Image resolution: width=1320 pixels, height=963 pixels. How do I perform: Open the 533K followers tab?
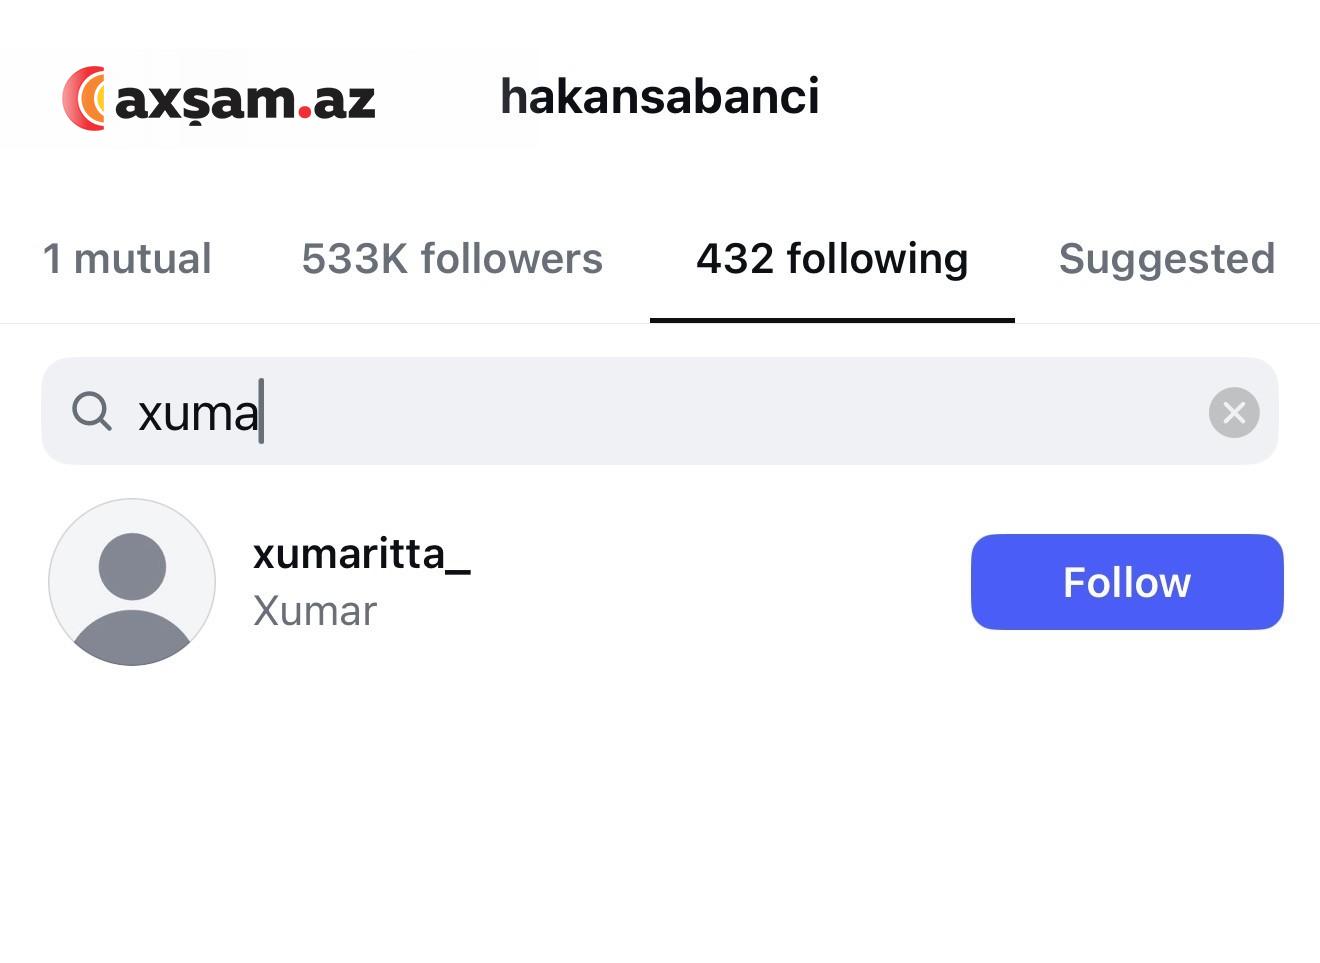452,259
